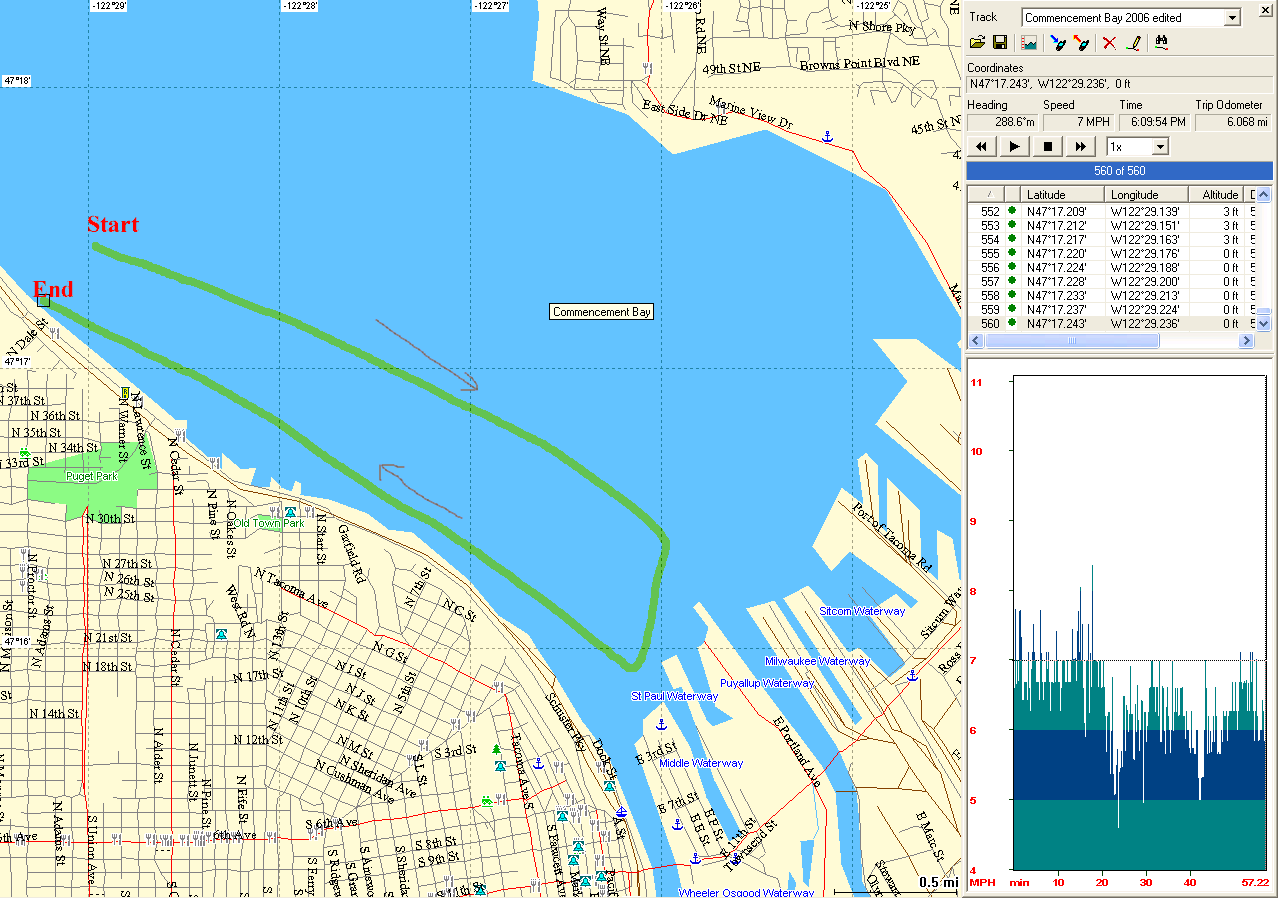Viewport: 1278px width, 898px height.
Task: Rewind the track playback
Action: coord(981,147)
